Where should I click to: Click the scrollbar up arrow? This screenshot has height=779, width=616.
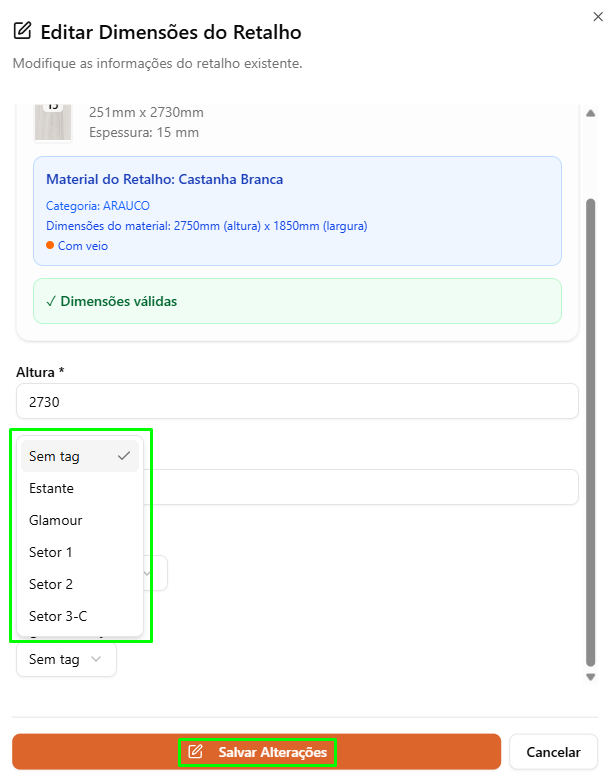[590, 113]
